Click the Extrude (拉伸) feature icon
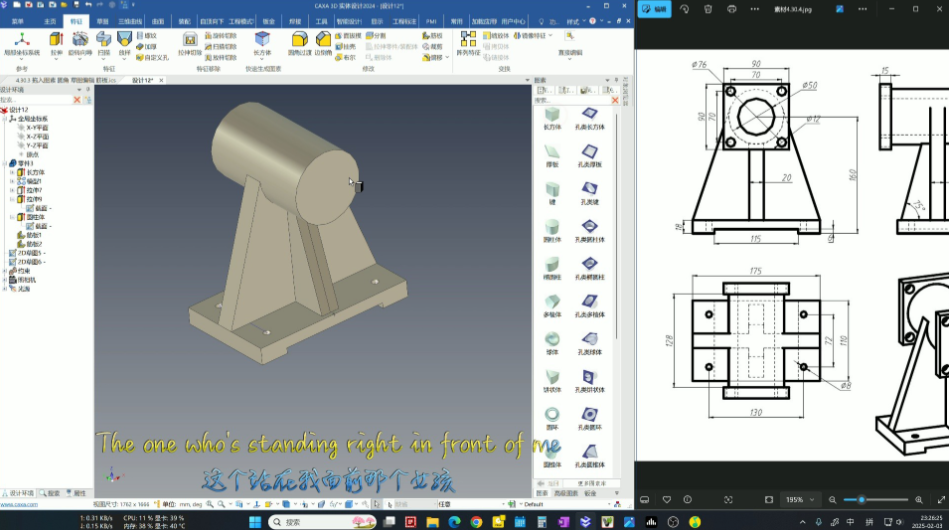 coord(56,40)
